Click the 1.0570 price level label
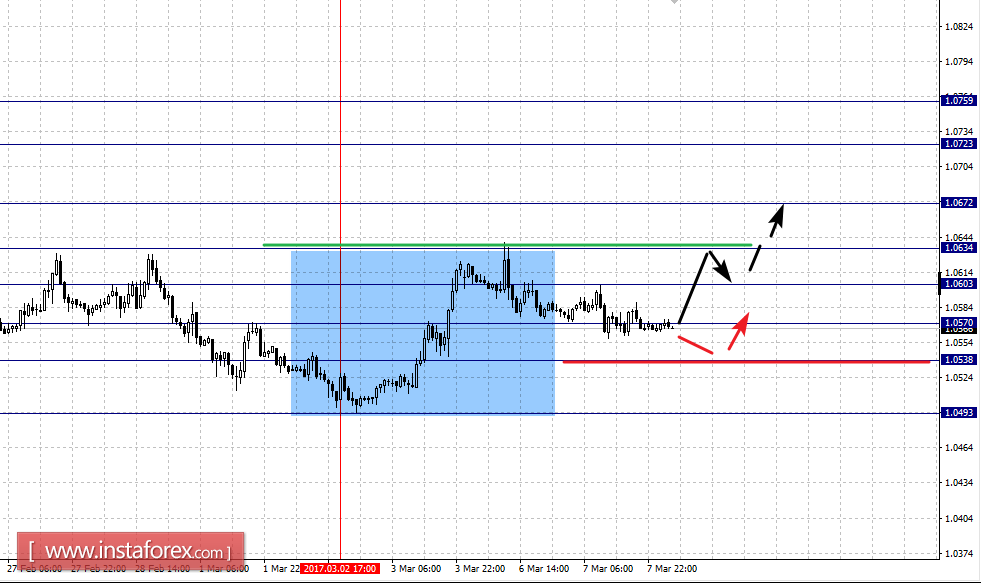This screenshot has height=583, width=981. pos(958,323)
